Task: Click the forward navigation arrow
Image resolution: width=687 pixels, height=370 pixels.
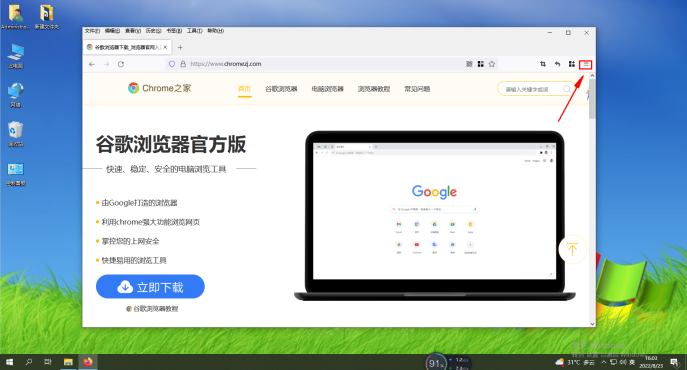Action: click(106, 64)
